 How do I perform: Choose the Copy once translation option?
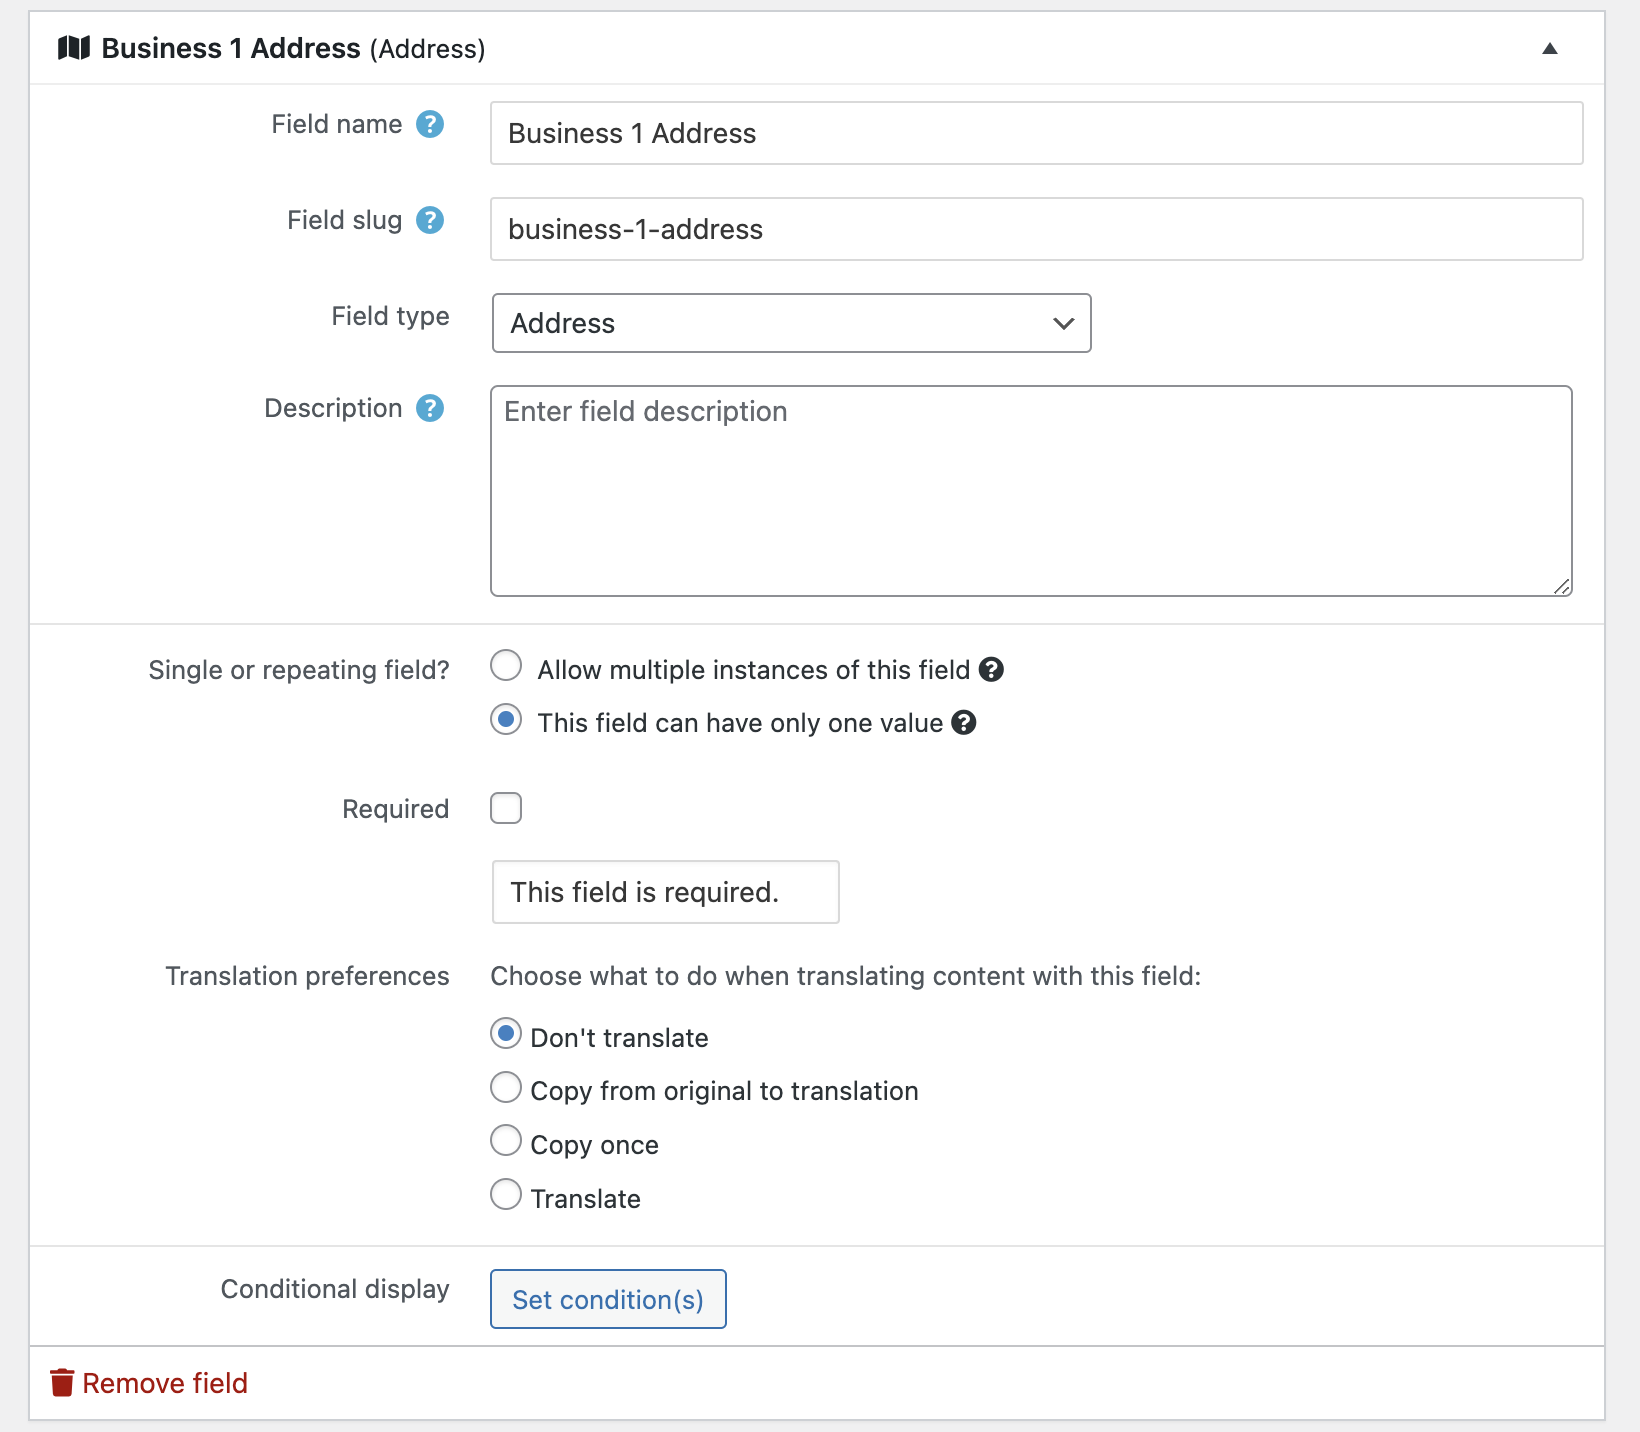(x=506, y=1141)
